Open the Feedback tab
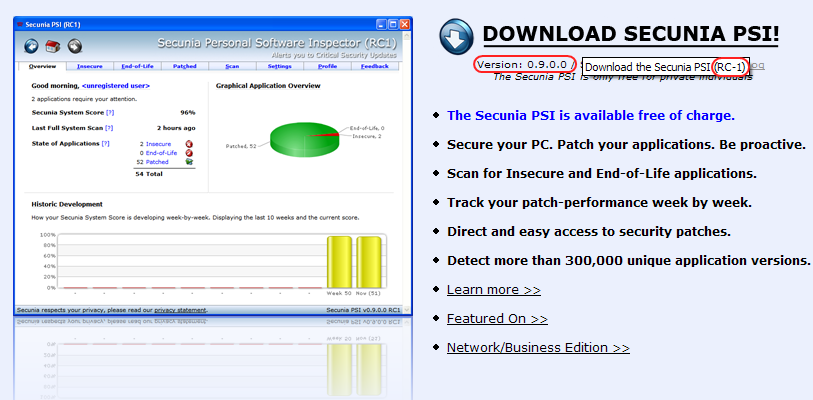Viewport: 813px width, 400px height. click(x=374, y=66)
